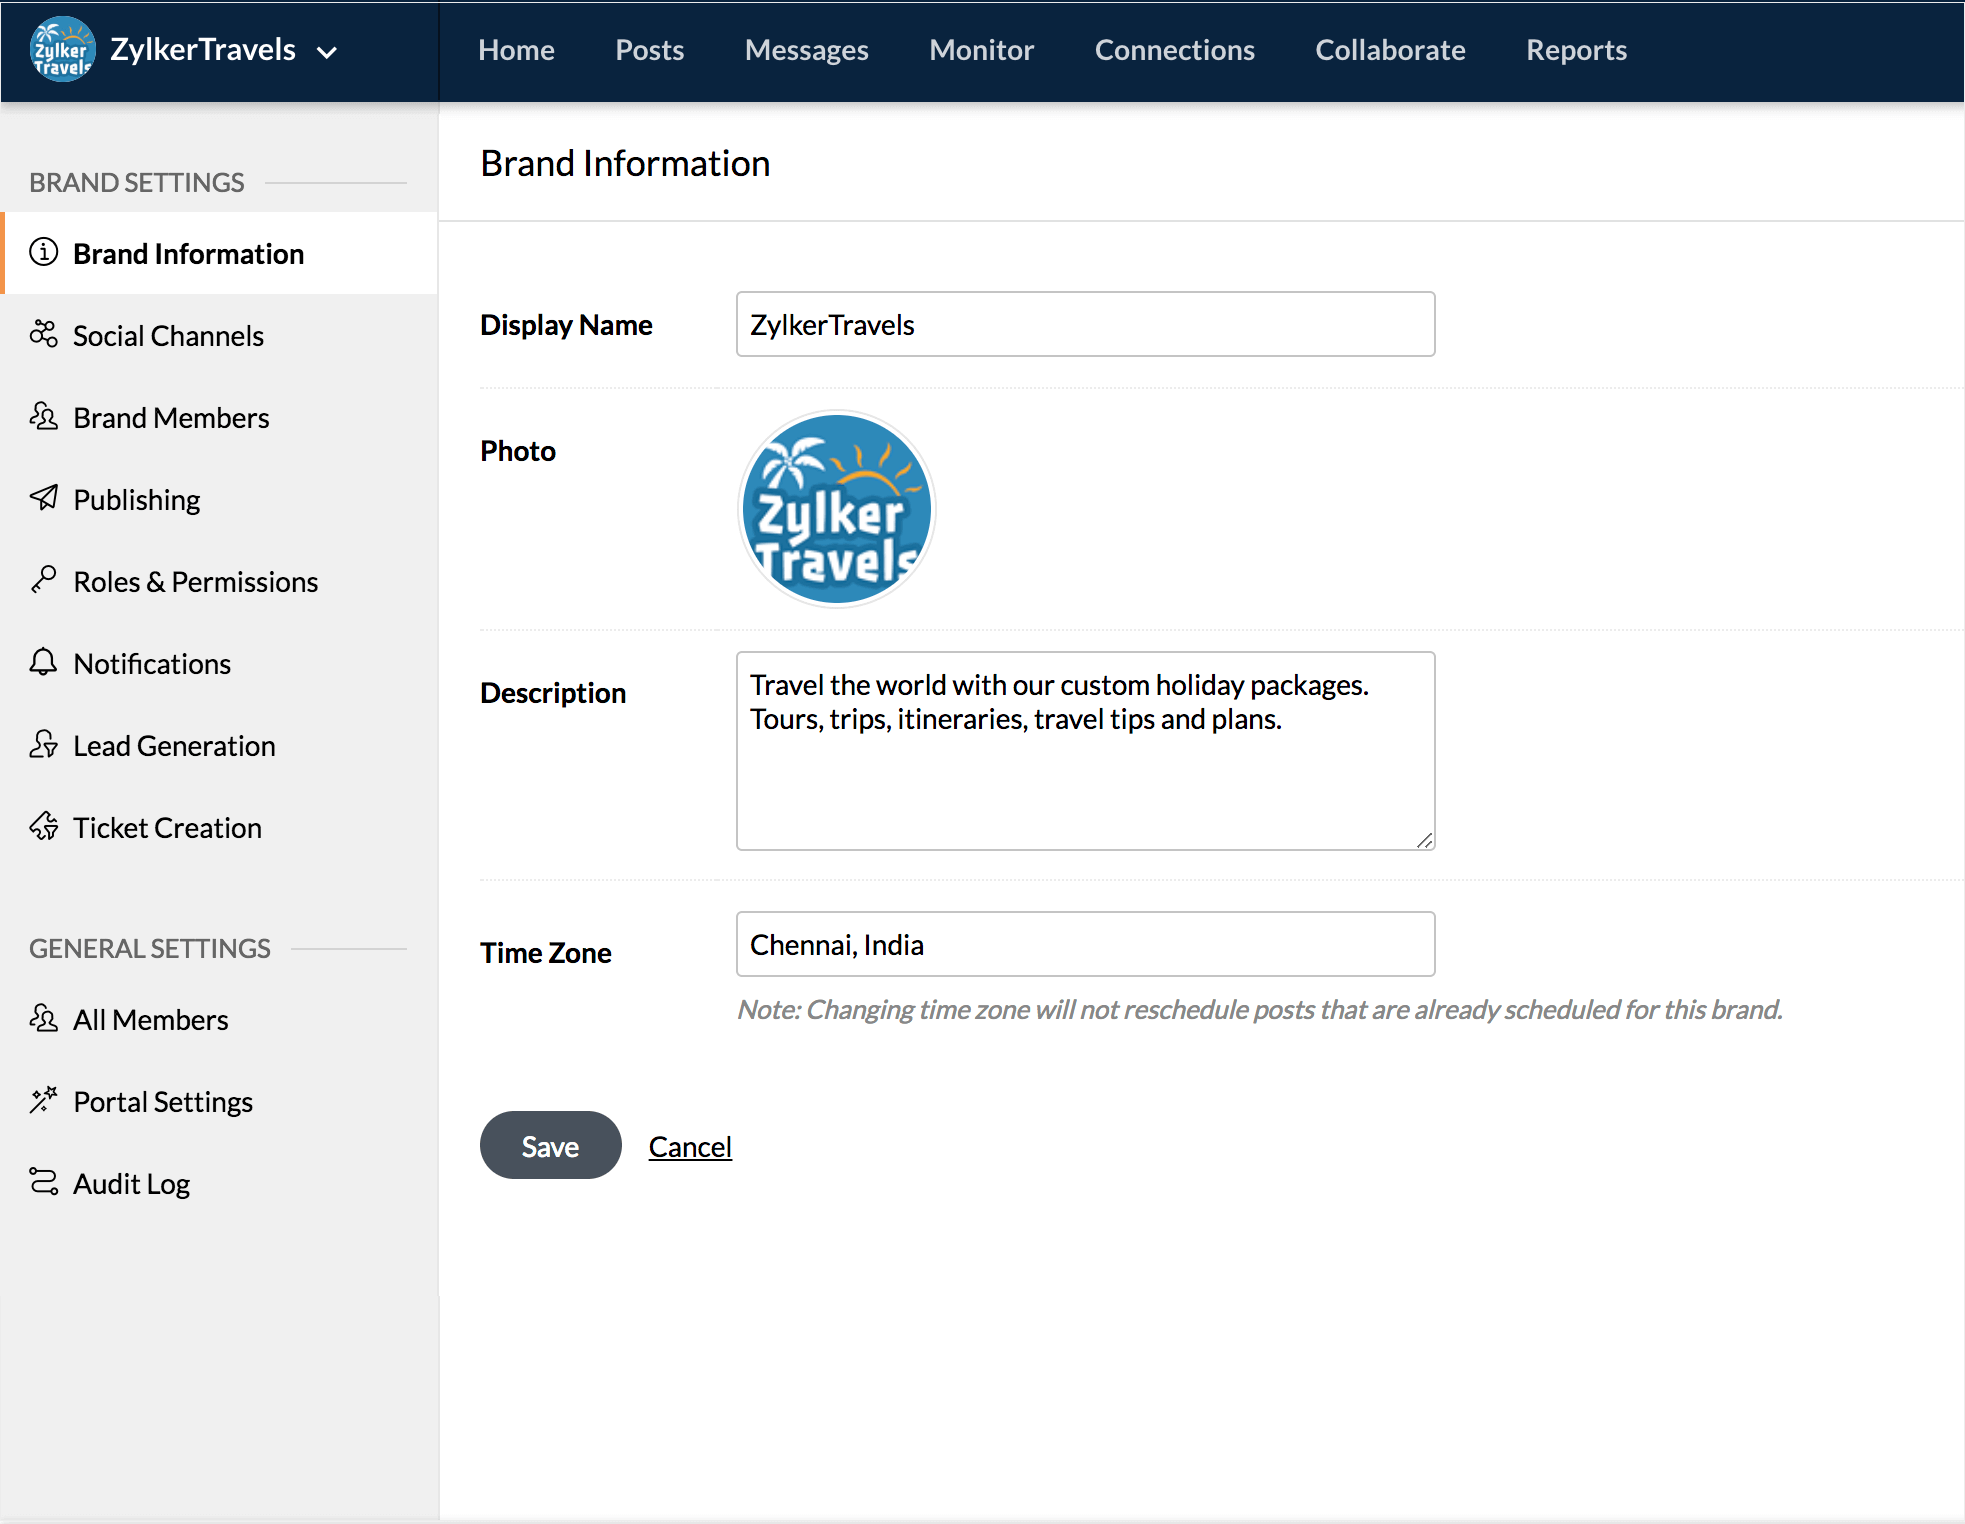Open the Reports menu
This screenshot has height=1524, width=1965.
pos(1576,50)
